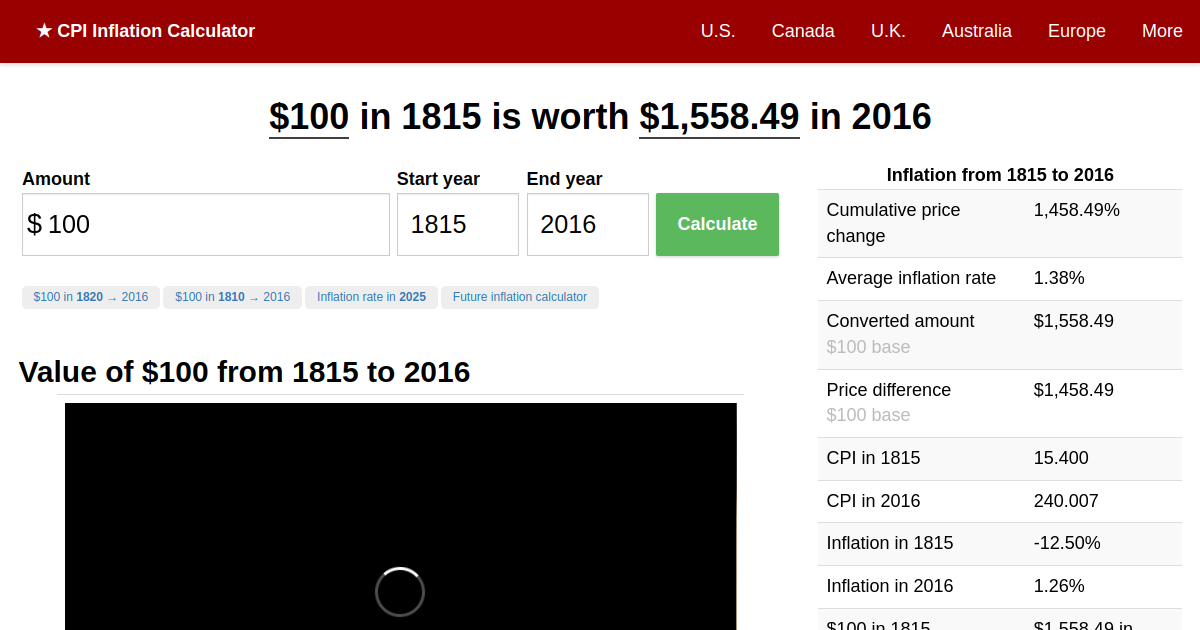Click the green Calculate button
Viewport: 1200px width, 630px height.
click(717, 224)
